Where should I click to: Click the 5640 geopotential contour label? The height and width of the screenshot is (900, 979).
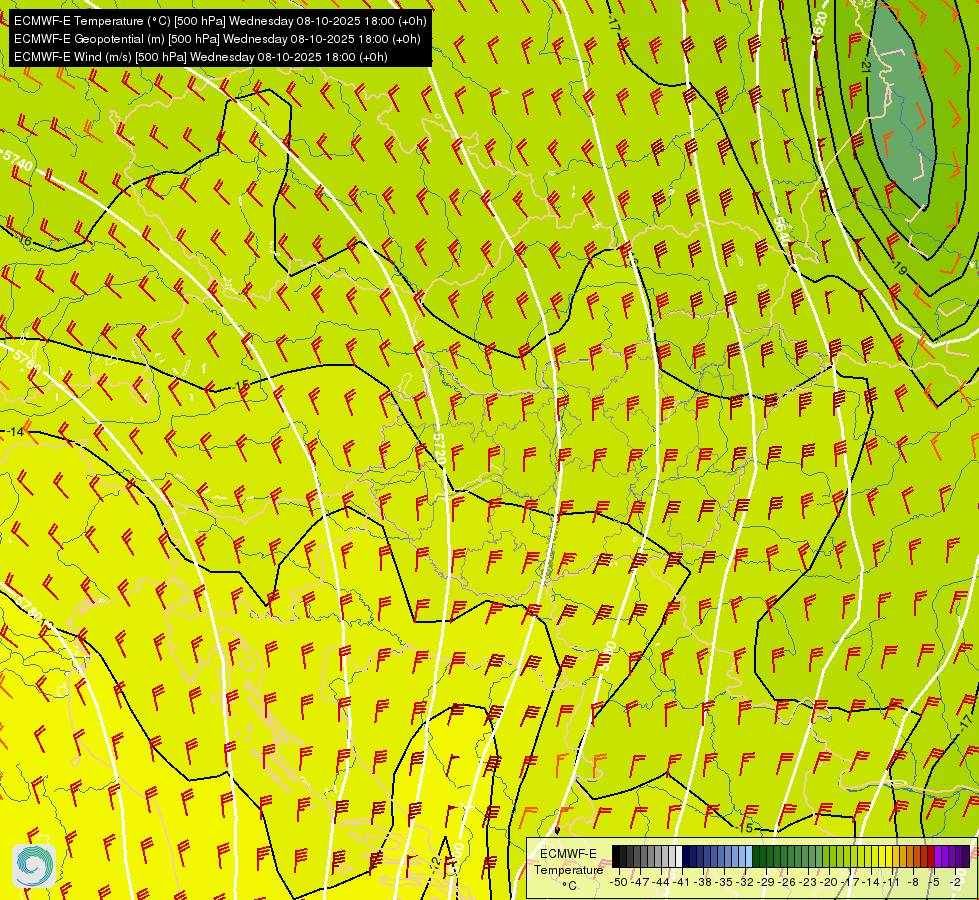(783, 232)
